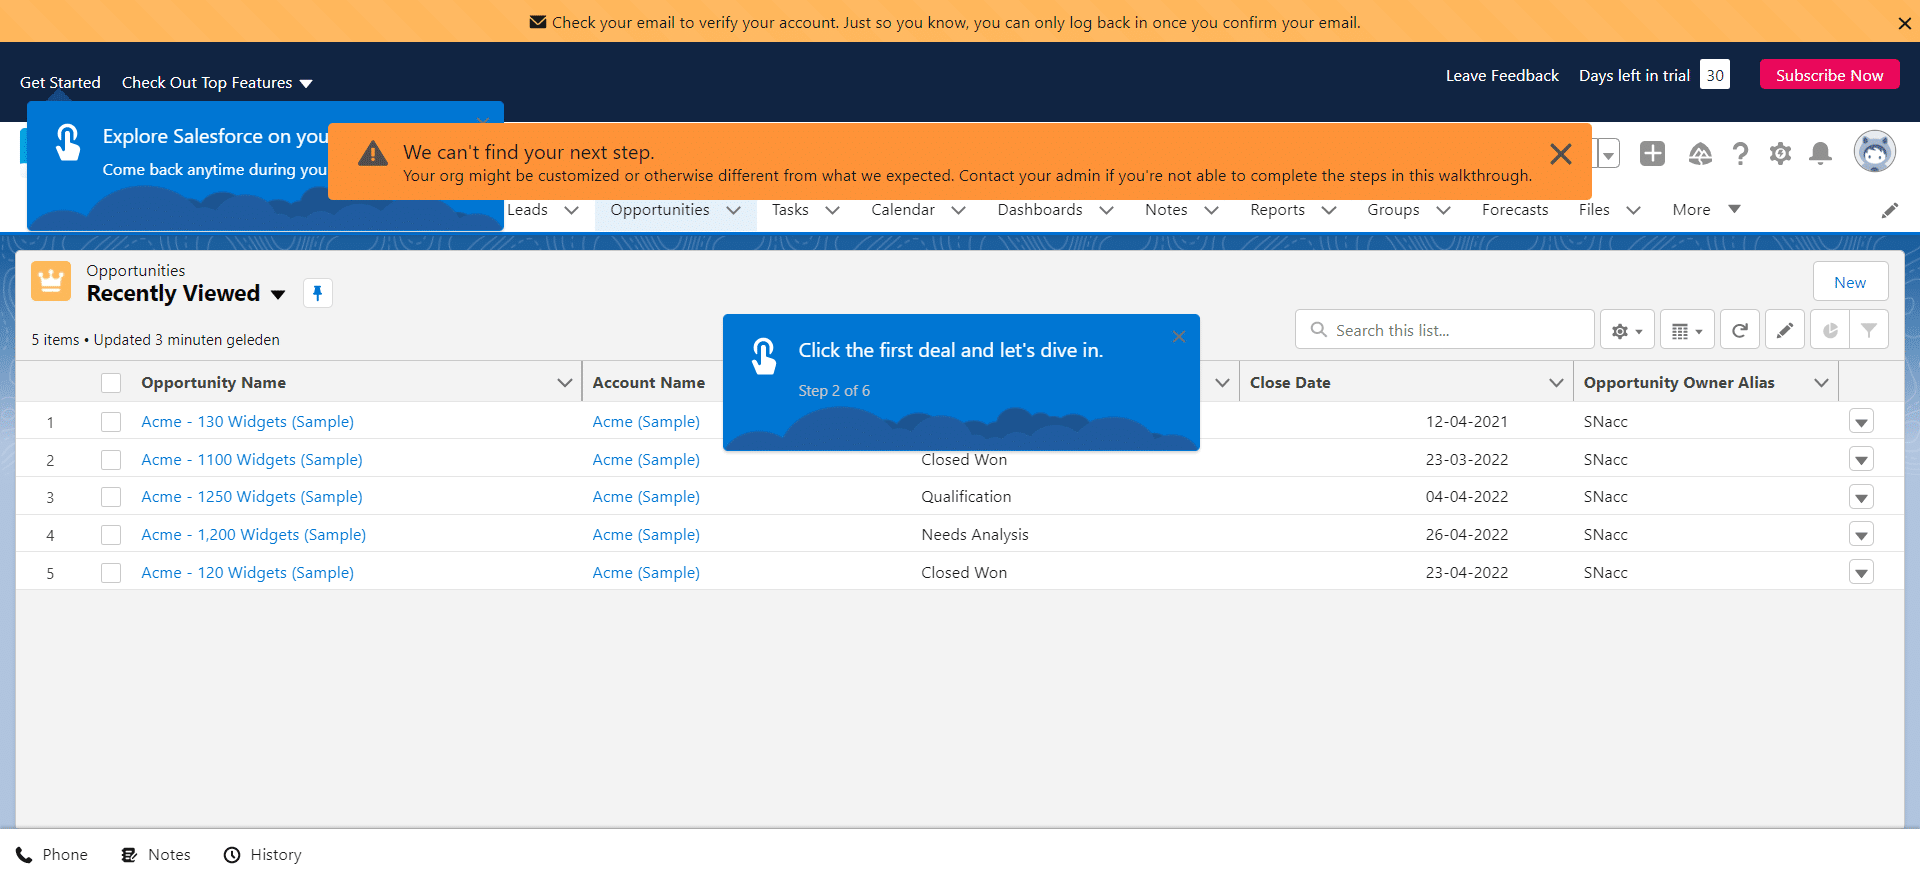Click the Leave Feedback link

point(1502,76)
